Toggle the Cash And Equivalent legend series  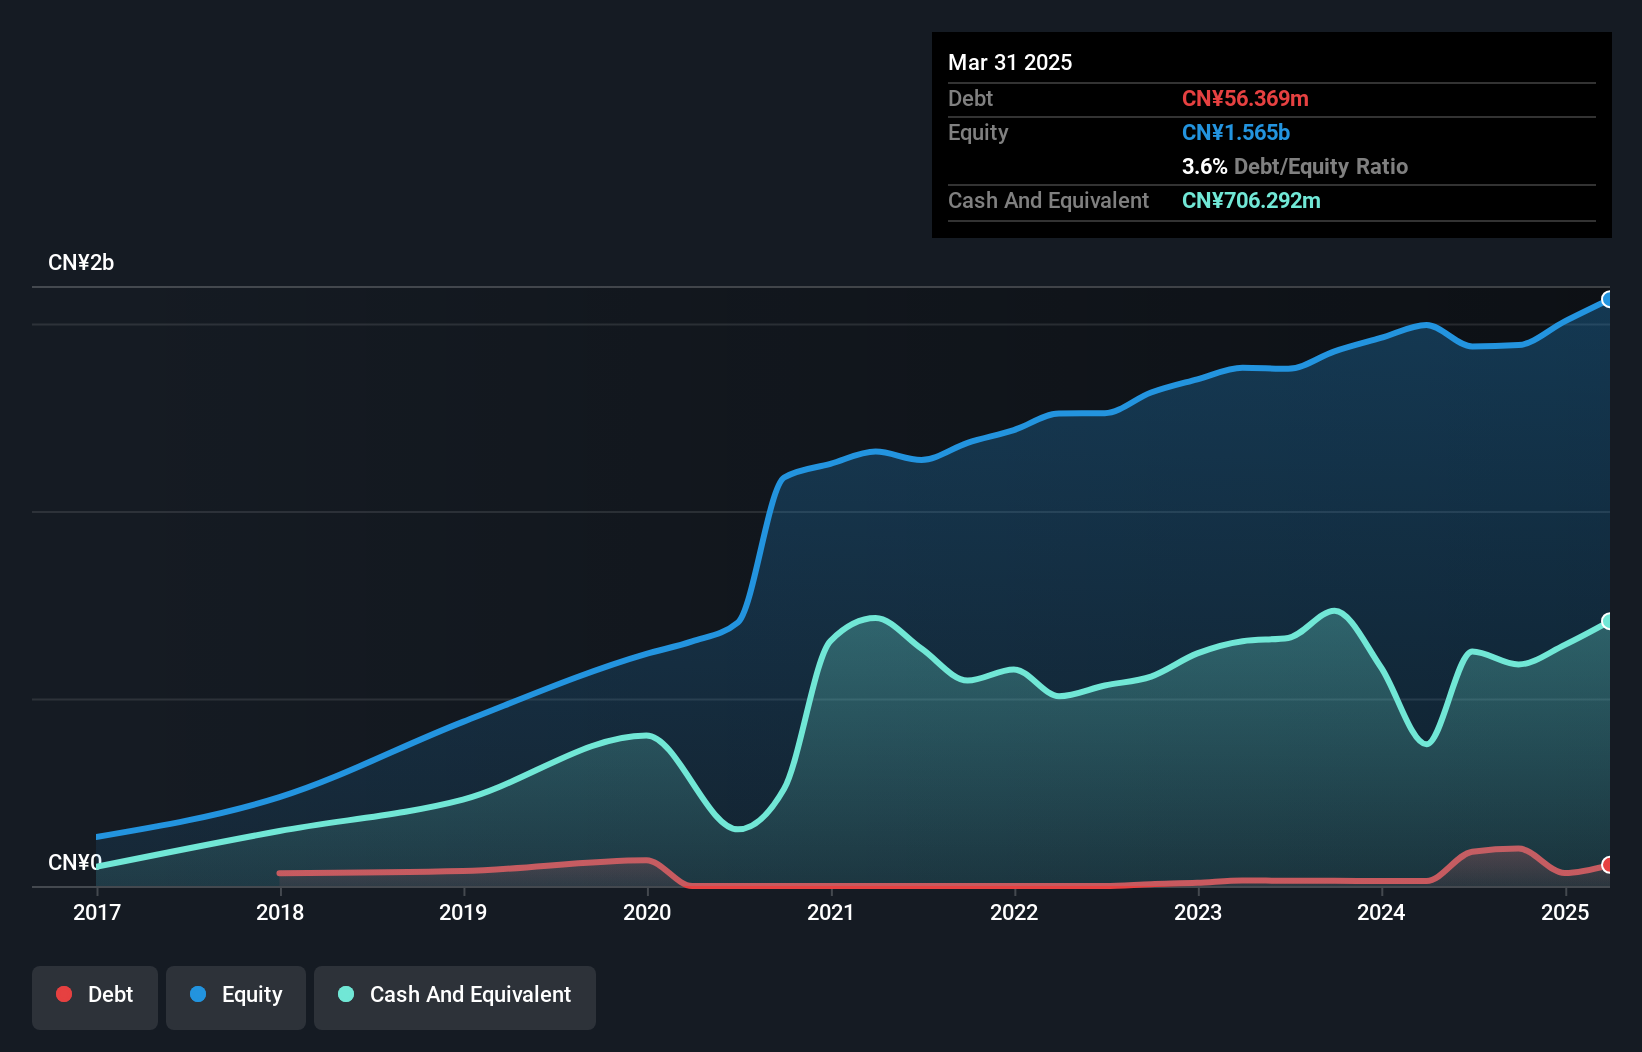[x=455, y=997]
